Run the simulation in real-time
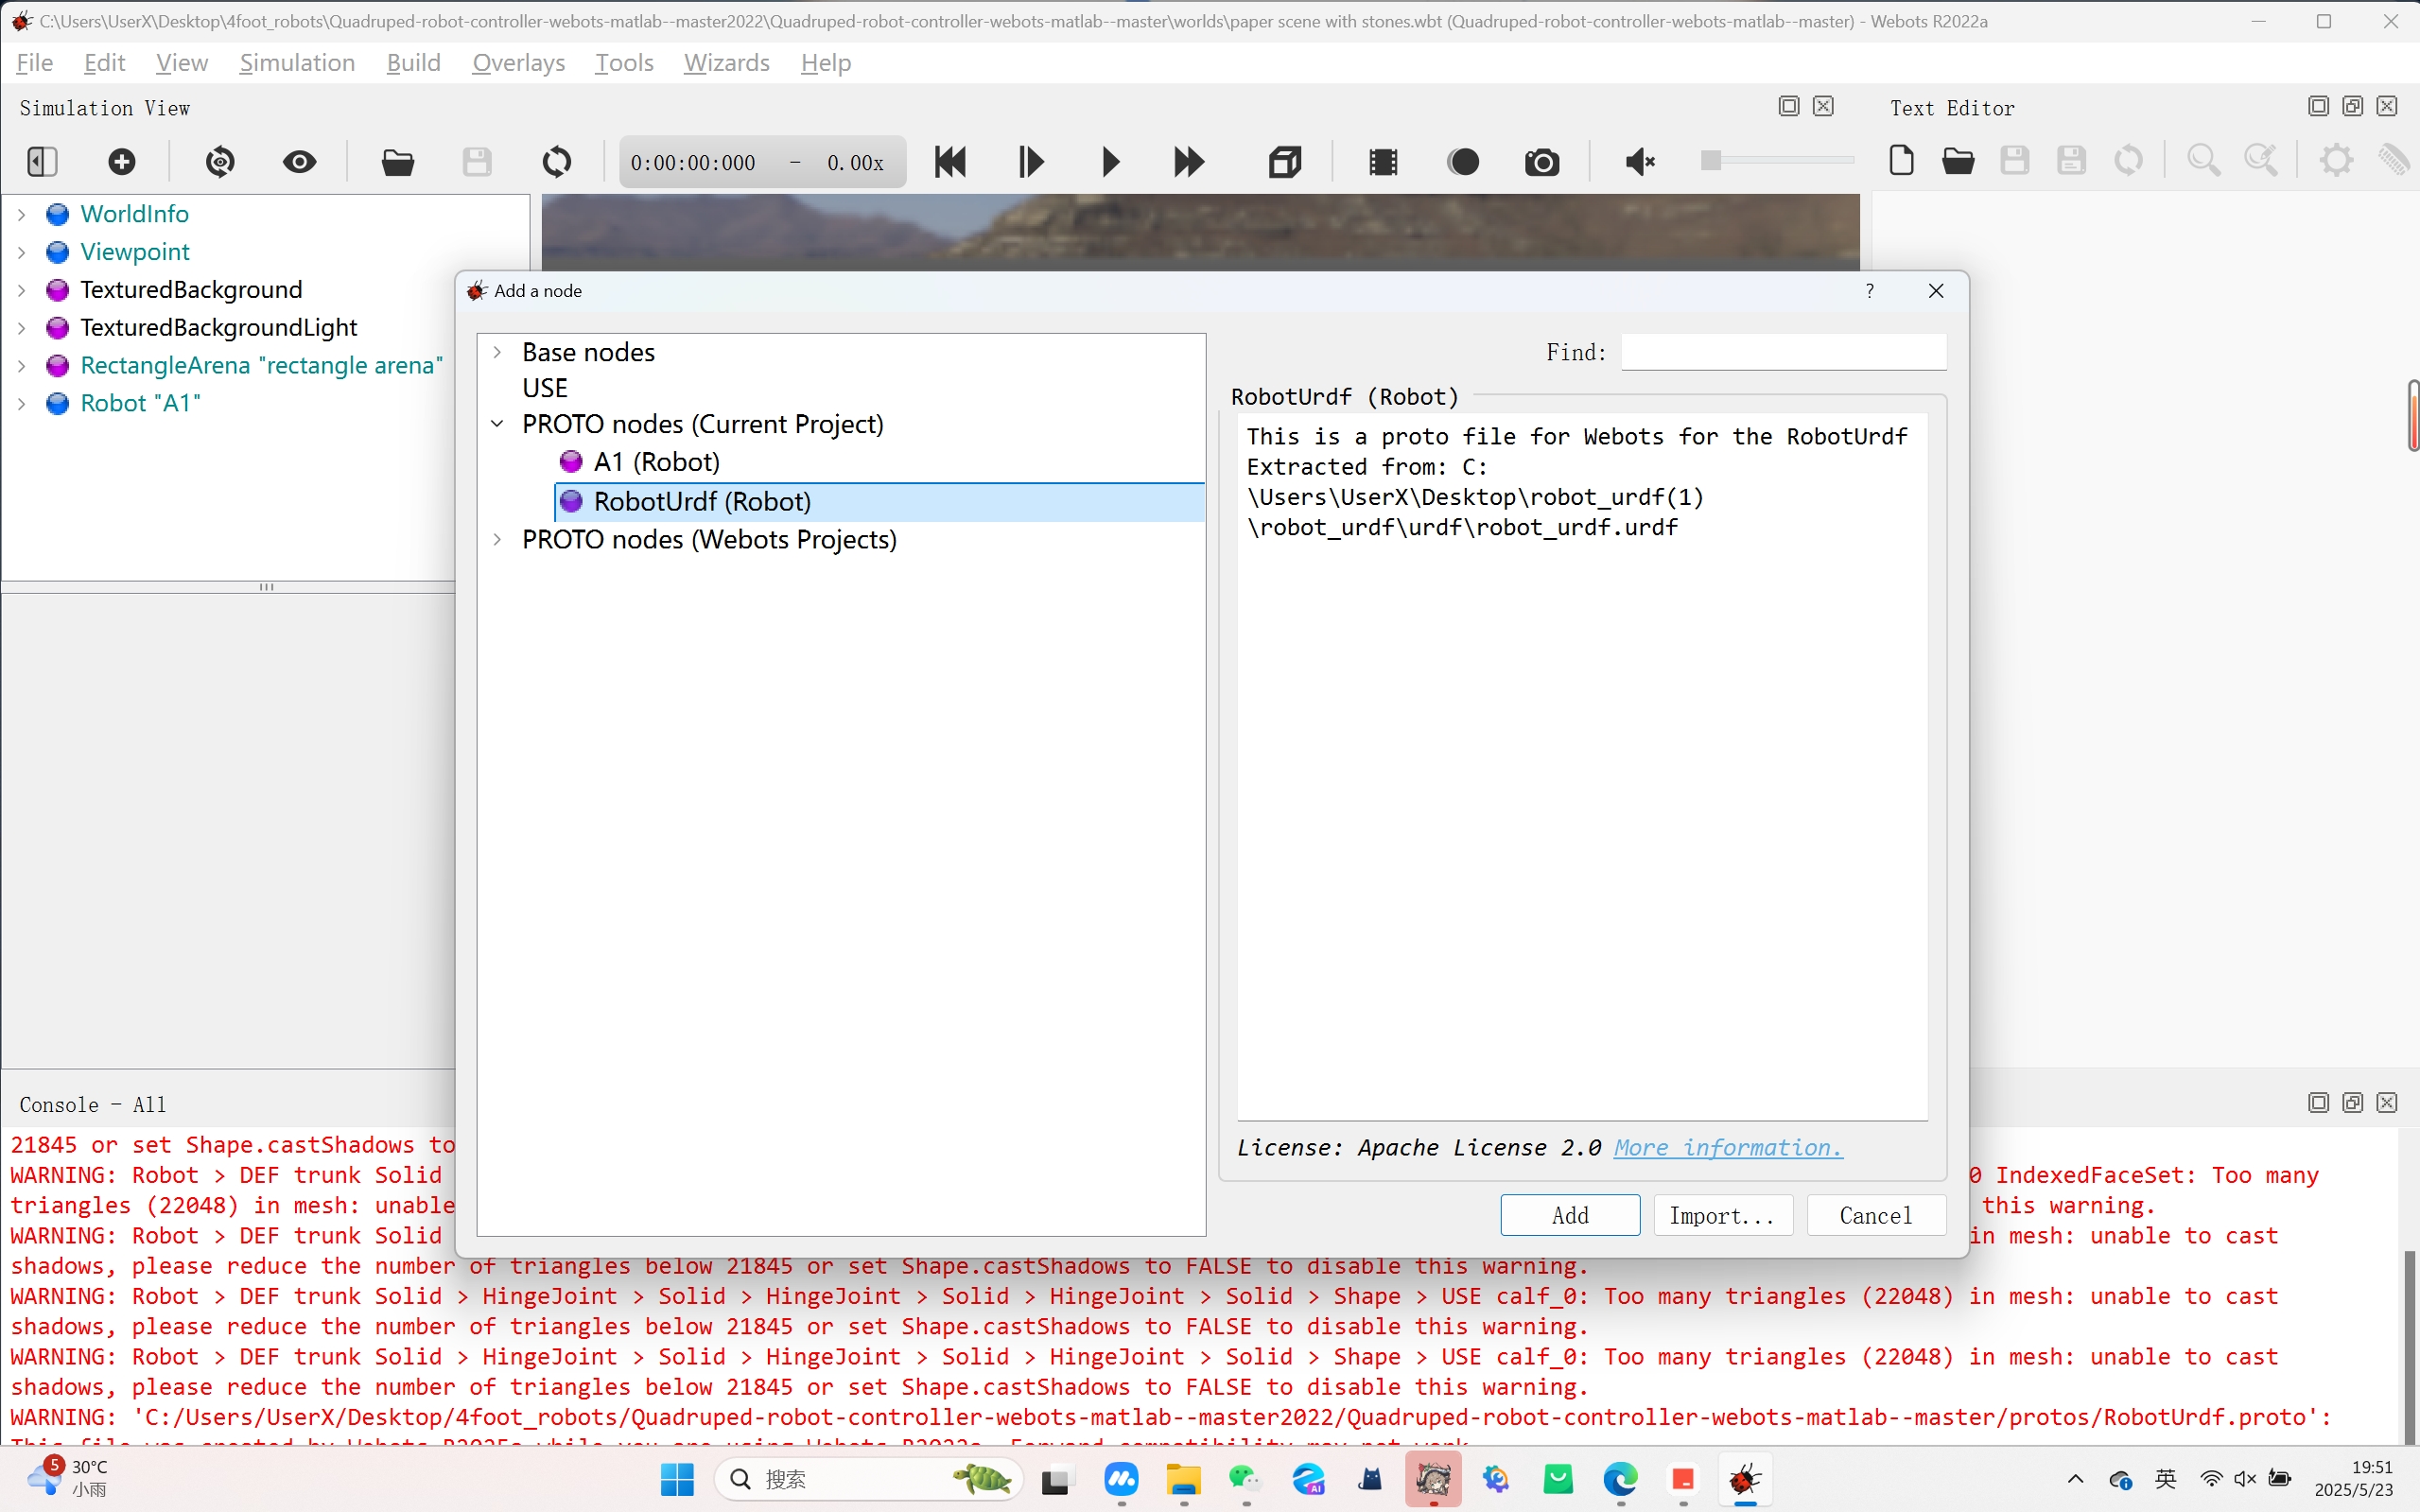This screenshot has width=2420, height=1512. 1110,161
